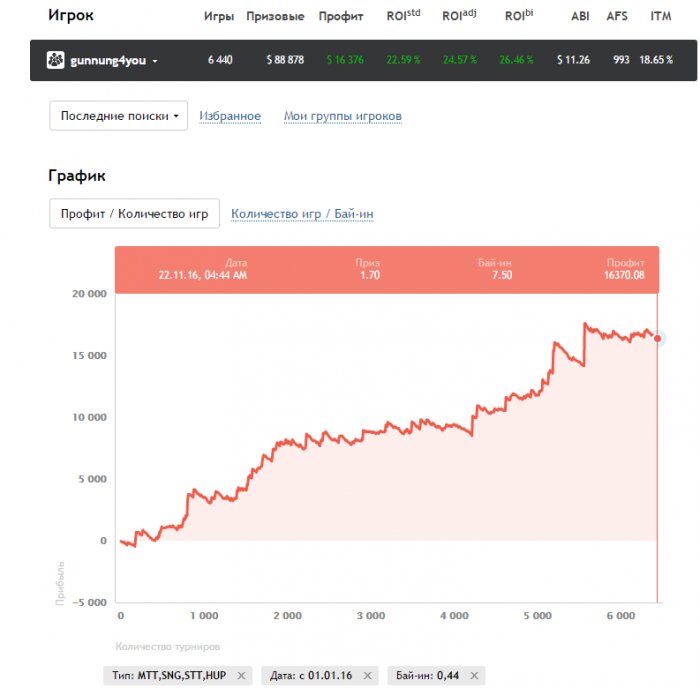Click the player group icon beside gunnung4you
Screen dimensions: 700x688
[x=56, y=60]
